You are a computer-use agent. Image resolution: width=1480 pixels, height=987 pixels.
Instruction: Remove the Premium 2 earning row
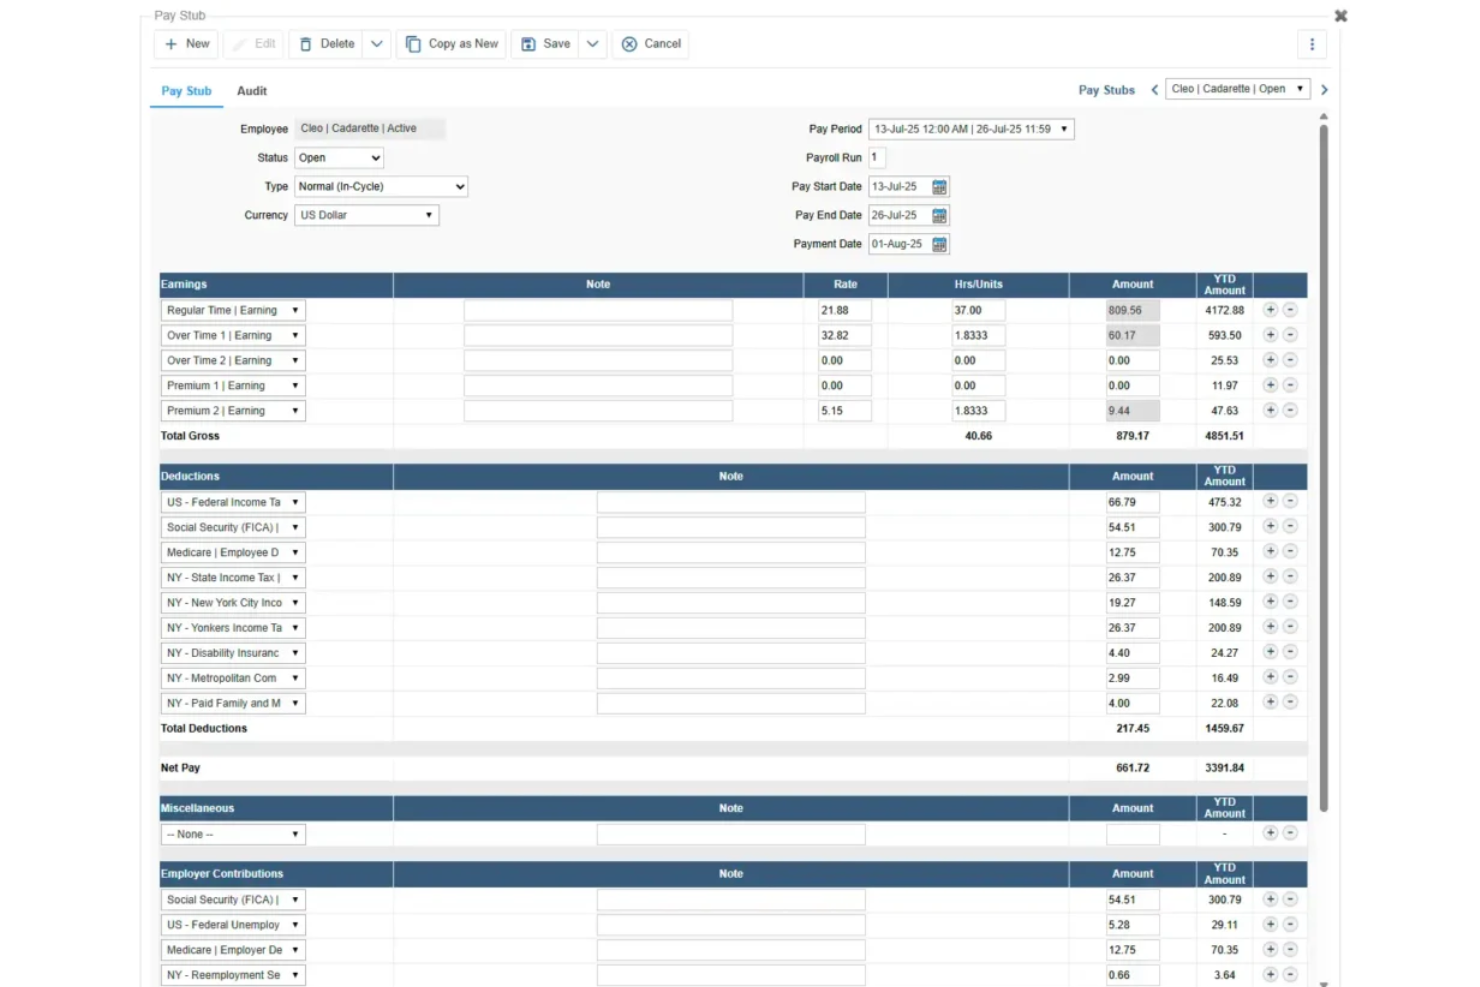(x=1290, y=410)
